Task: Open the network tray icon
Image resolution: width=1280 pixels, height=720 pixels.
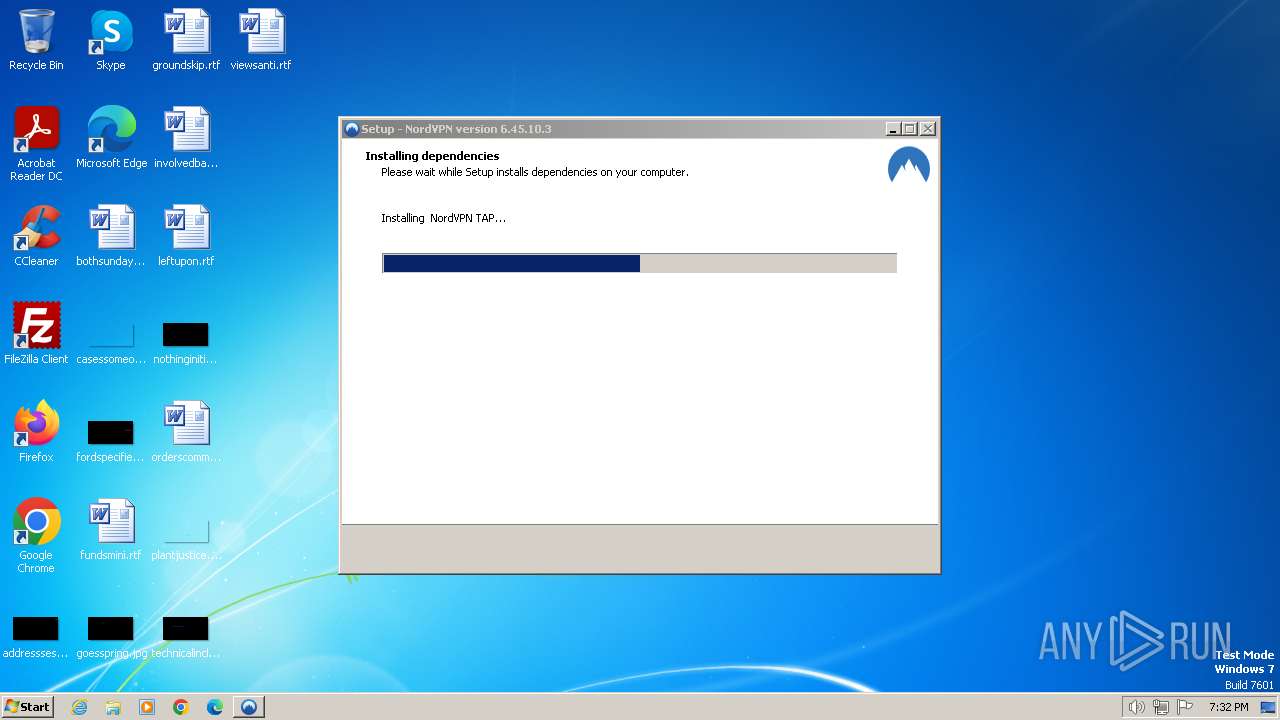Action: click(1161, 707)
